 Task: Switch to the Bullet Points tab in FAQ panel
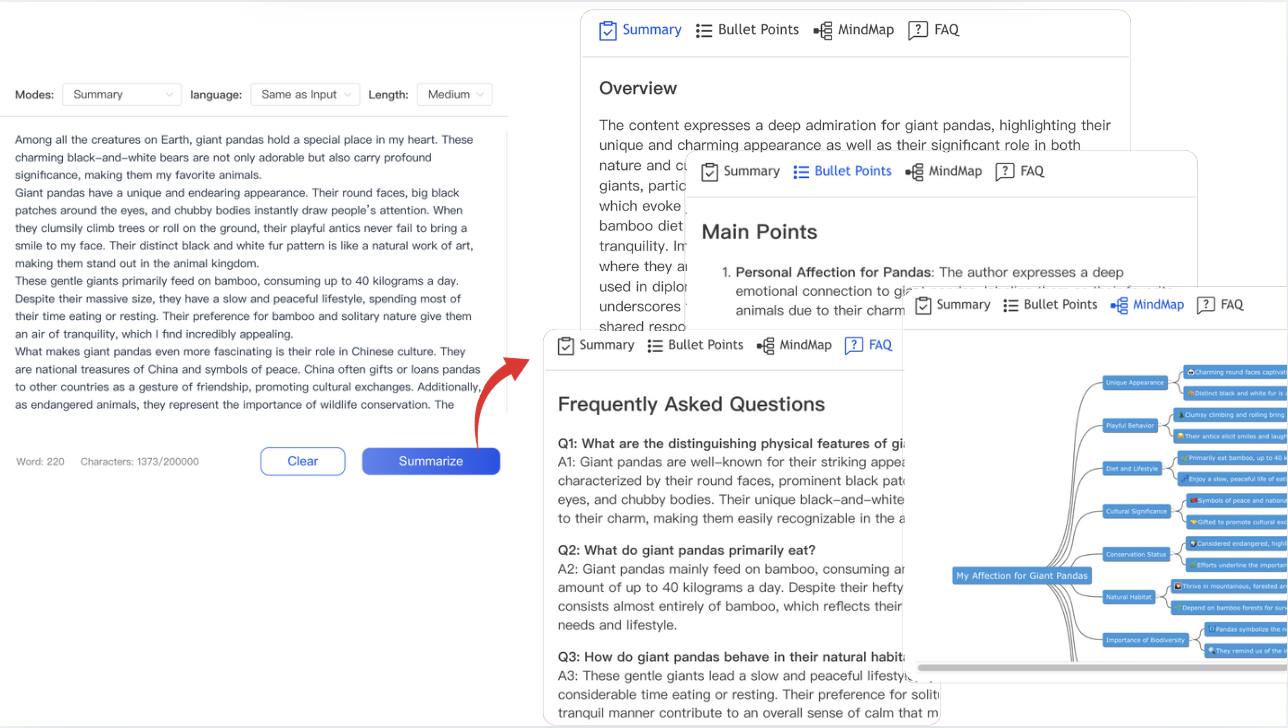695,345
